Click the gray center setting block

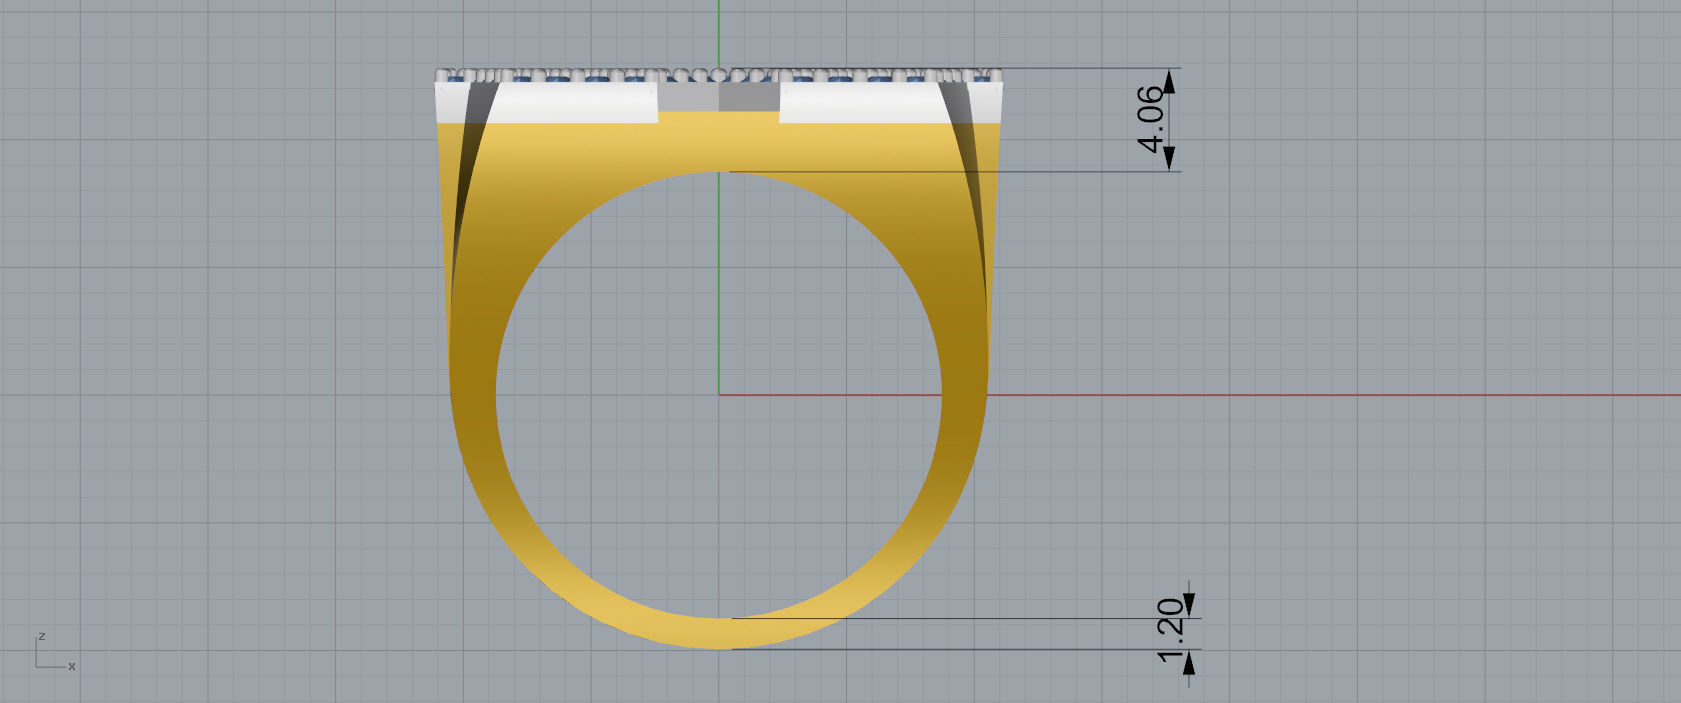tap(719, 97)
